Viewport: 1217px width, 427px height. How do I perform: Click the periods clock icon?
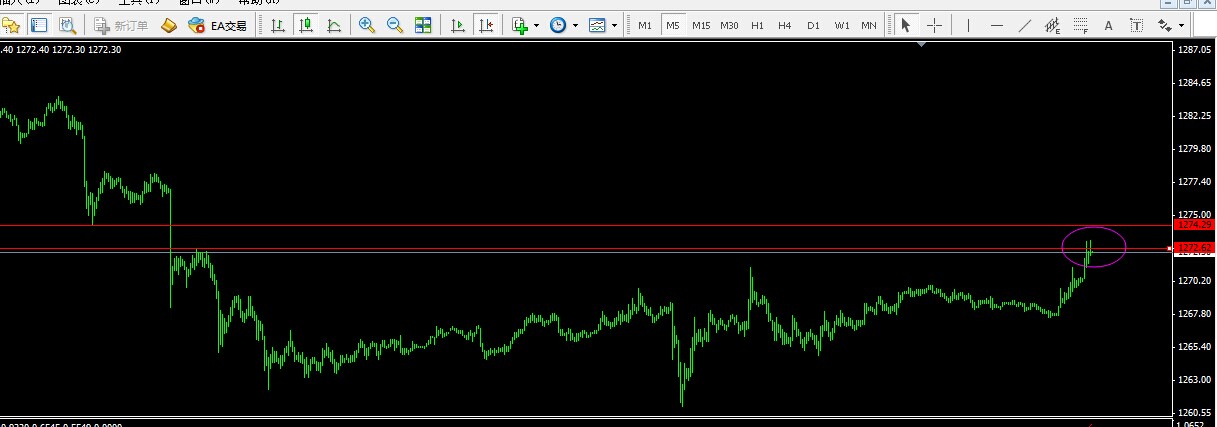tap(557, 25)
